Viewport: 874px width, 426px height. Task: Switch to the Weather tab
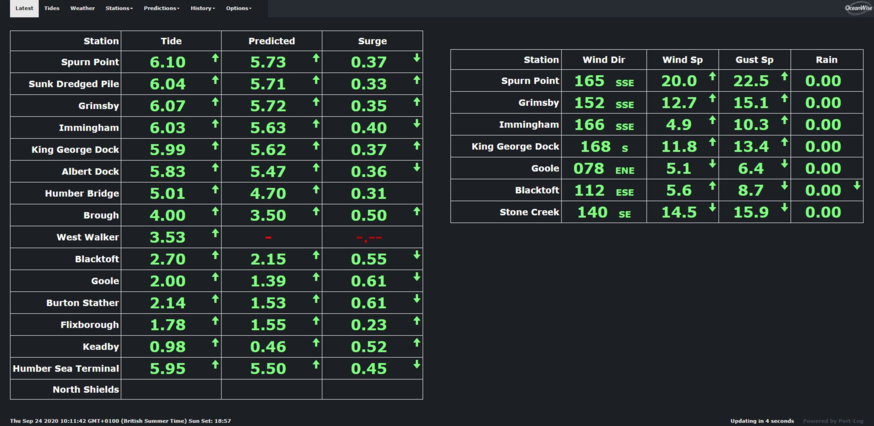coord(82,8)
